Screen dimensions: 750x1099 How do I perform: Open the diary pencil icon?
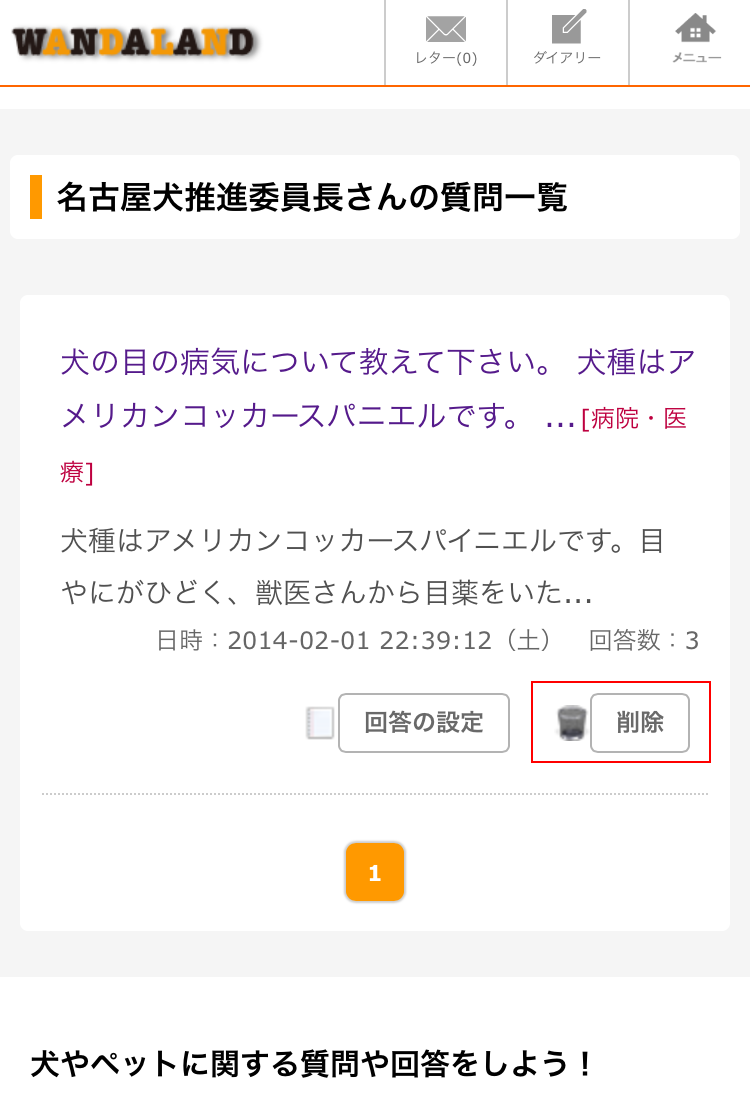568,27
